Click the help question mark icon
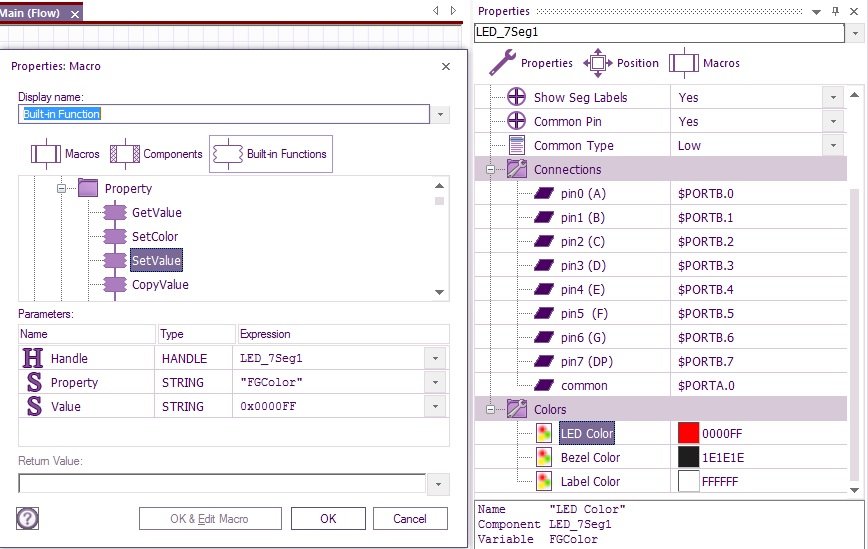 tap(27, 518)
